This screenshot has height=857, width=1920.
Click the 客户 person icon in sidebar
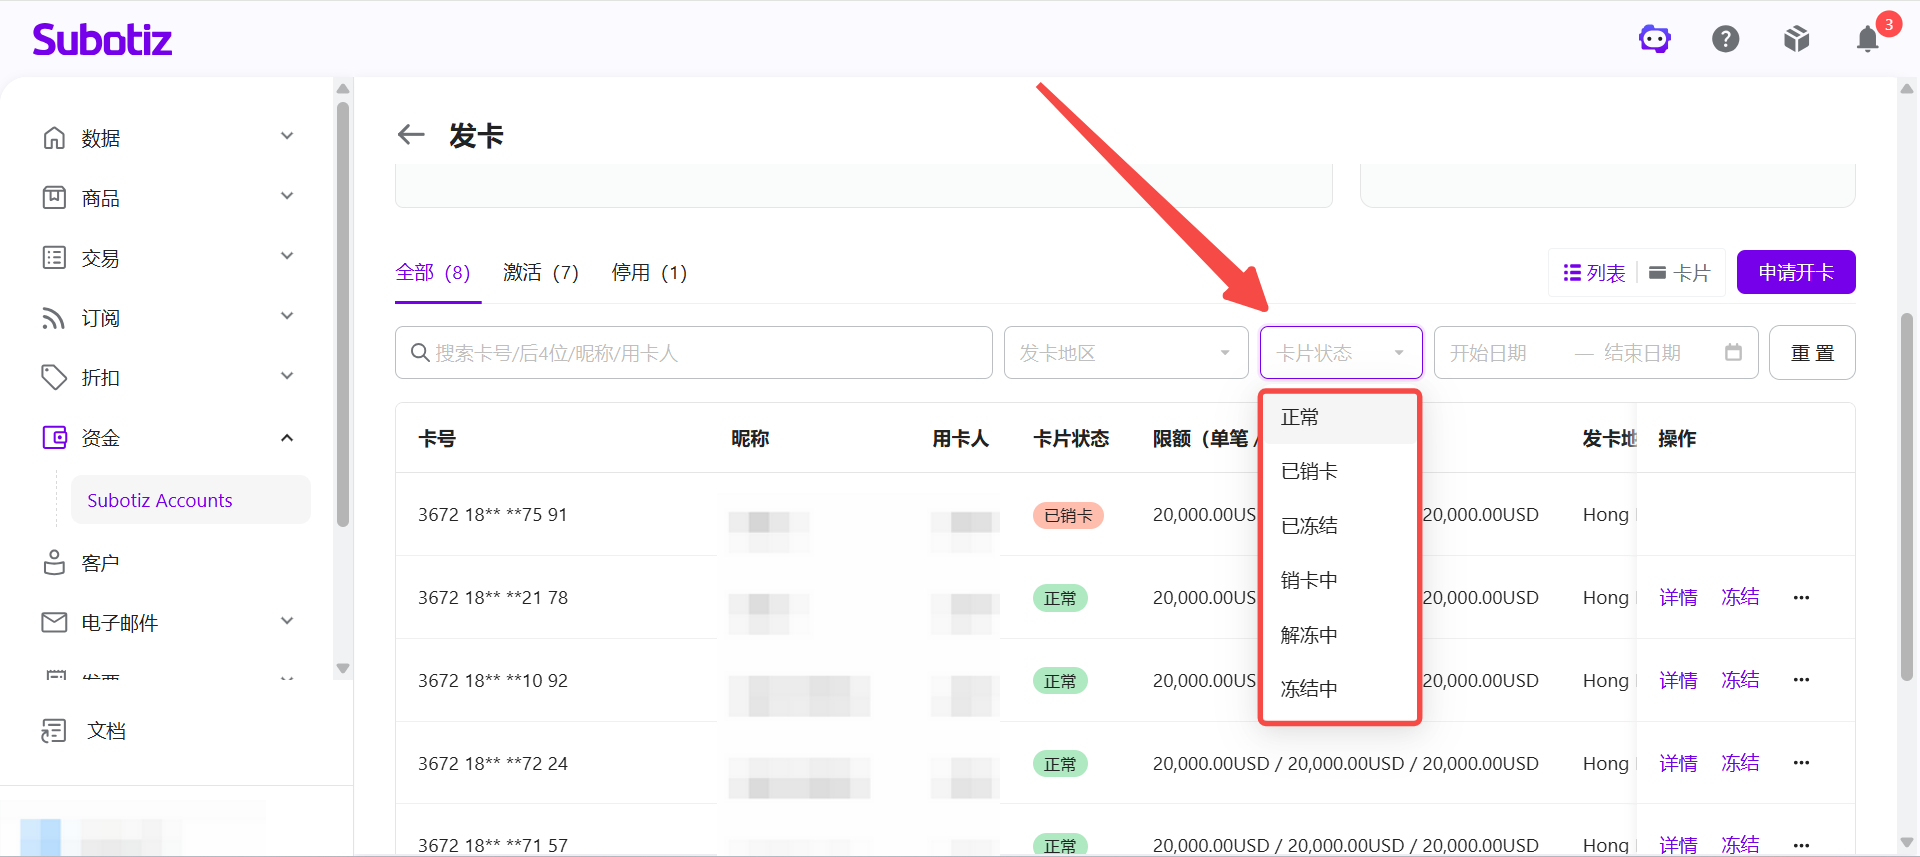click(54, 562)
